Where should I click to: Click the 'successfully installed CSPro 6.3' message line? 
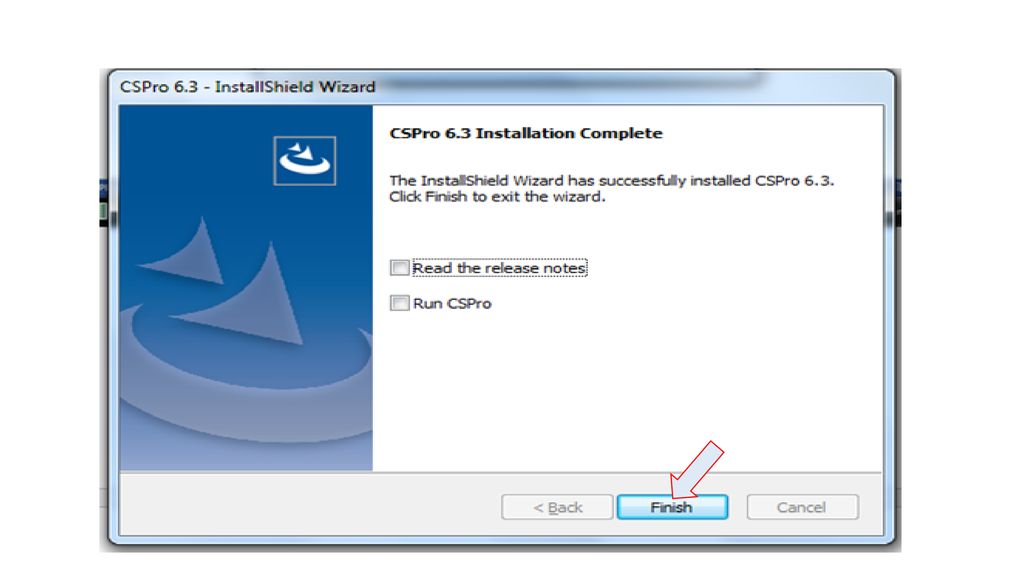(611, 180)
